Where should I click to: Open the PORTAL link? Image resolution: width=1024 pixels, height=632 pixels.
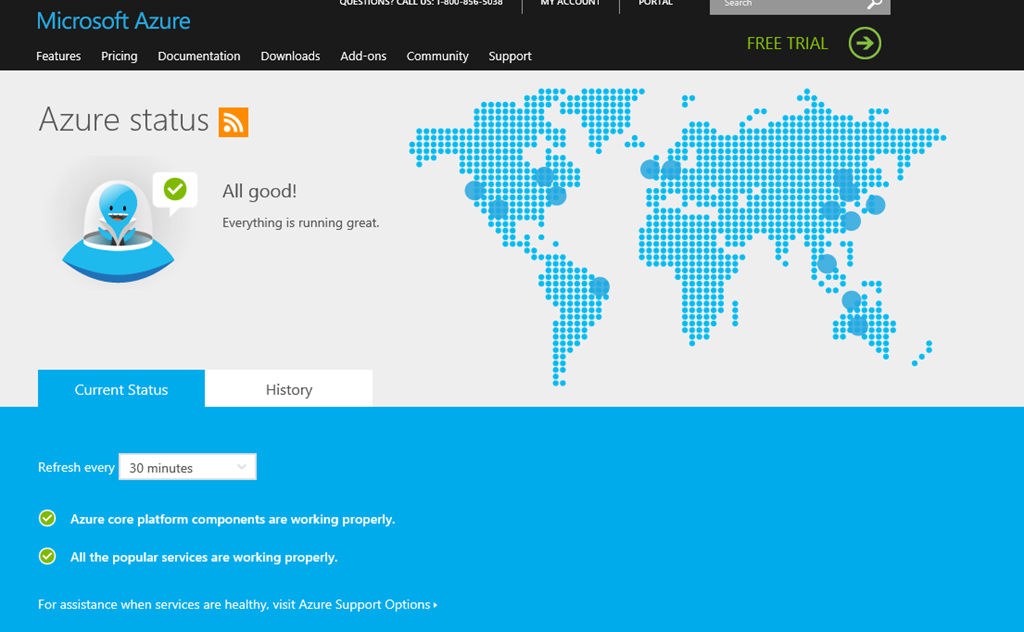[656, 3]
